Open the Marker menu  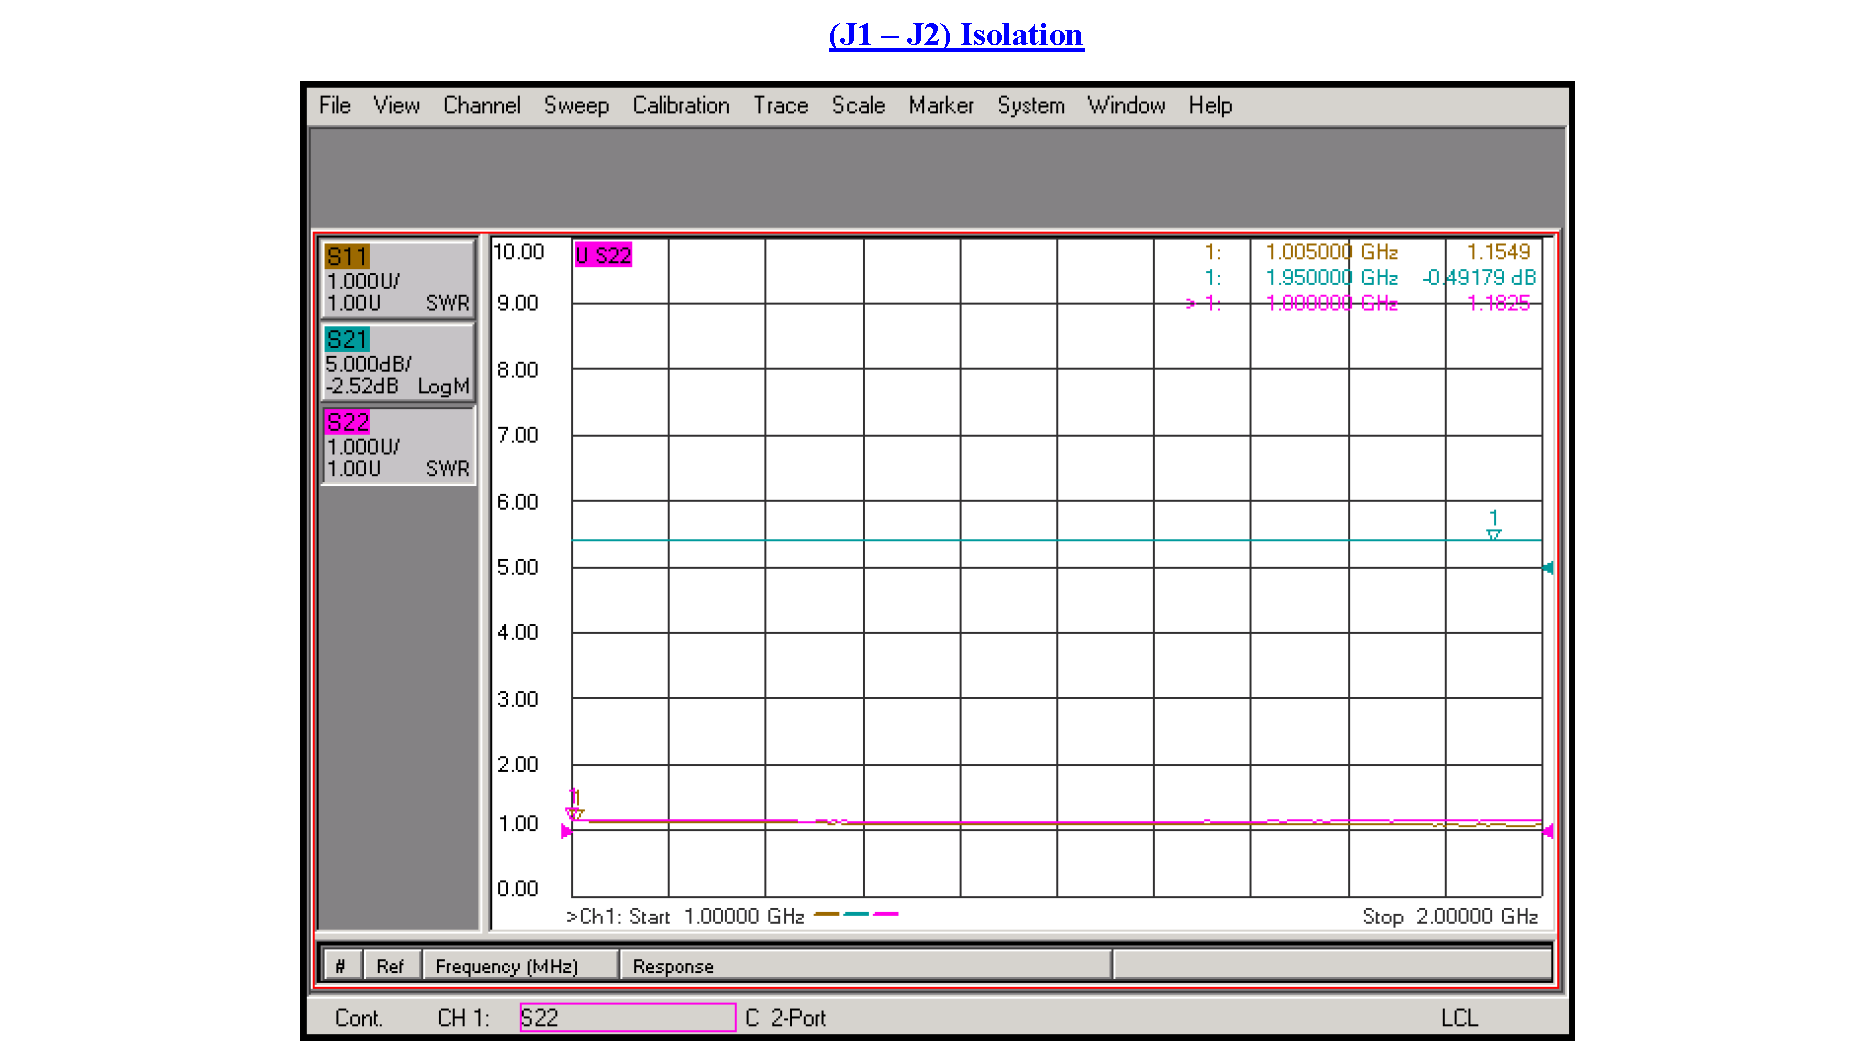coord(940,105)
